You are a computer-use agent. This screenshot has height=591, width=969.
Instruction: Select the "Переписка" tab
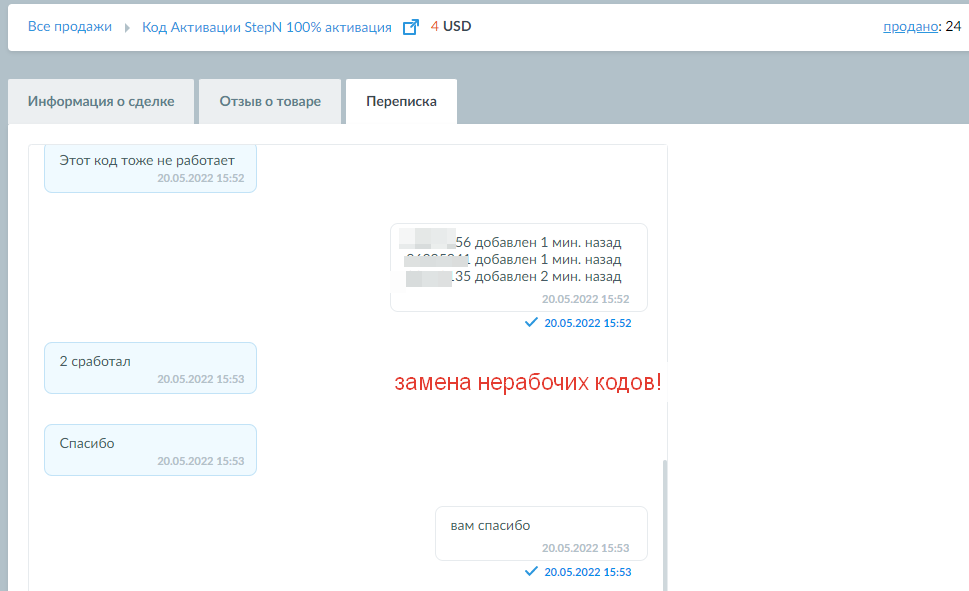click(x=400, y=101)
